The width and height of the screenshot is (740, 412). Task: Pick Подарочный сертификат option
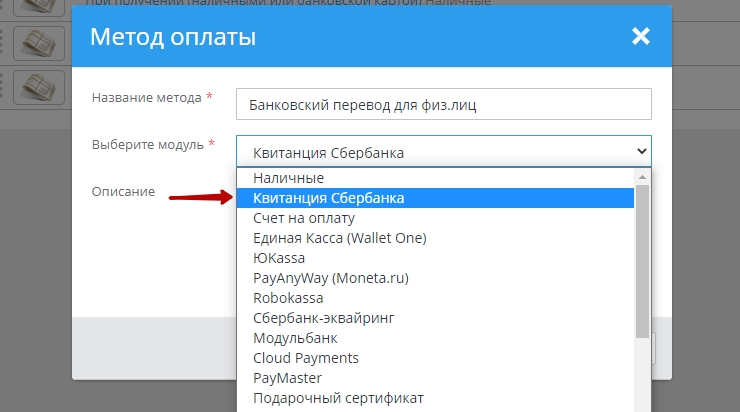[x=338, y=398]
